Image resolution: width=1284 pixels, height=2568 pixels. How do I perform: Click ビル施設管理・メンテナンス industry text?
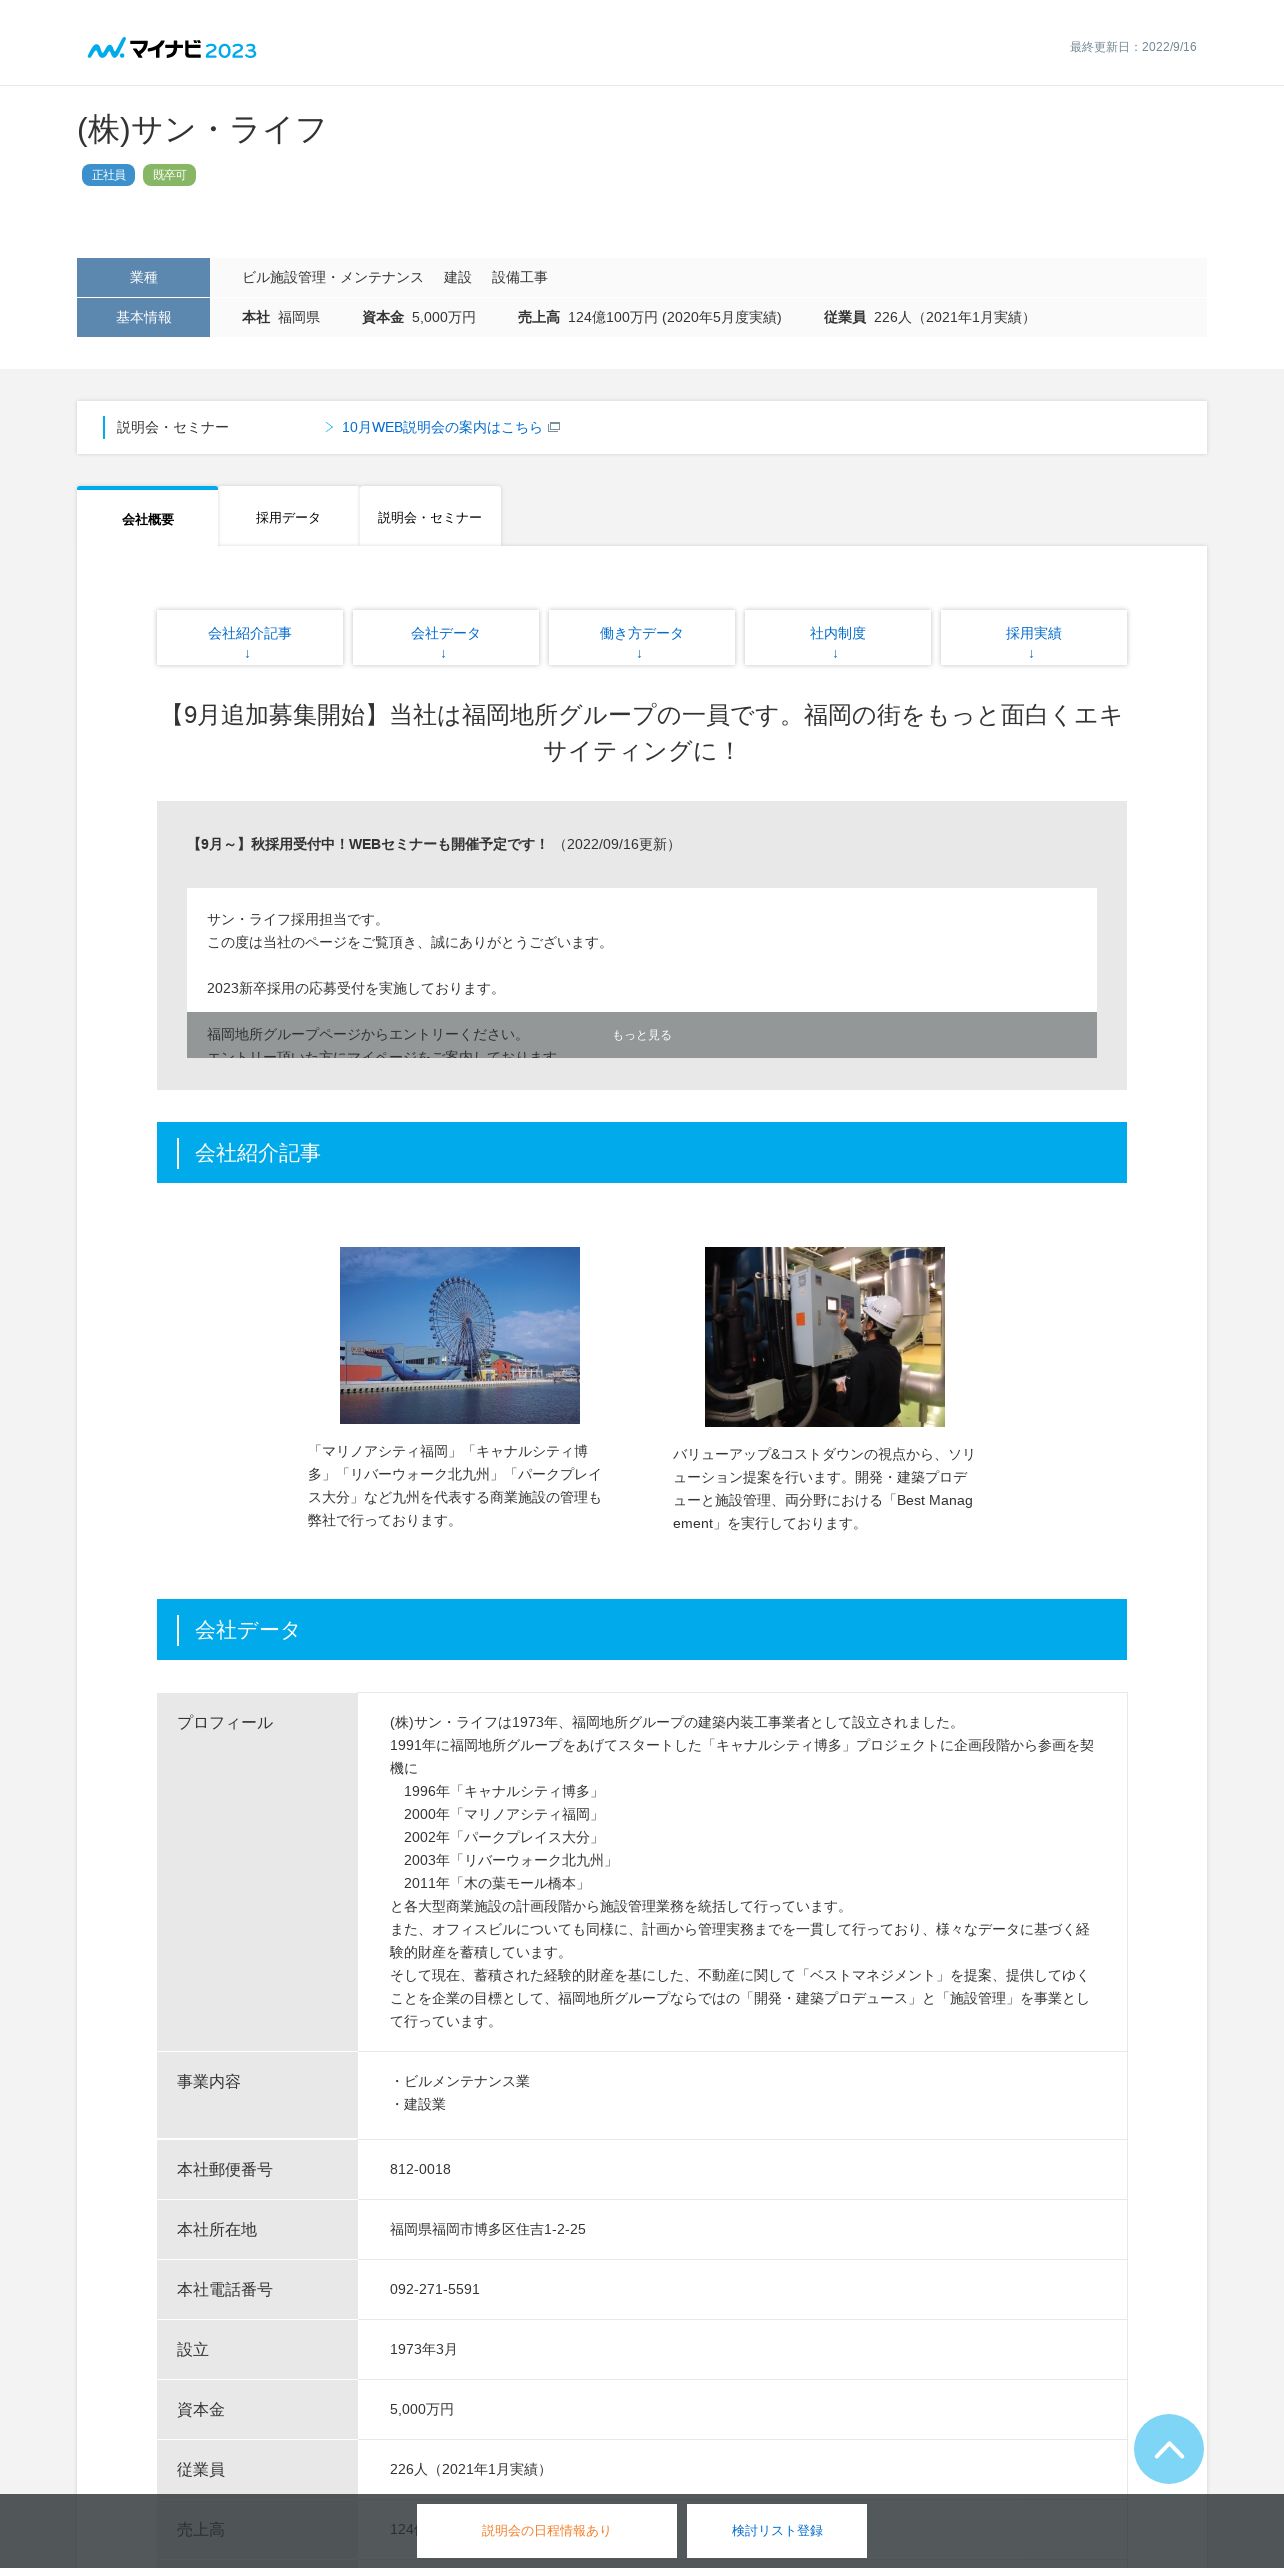(333, 277)
